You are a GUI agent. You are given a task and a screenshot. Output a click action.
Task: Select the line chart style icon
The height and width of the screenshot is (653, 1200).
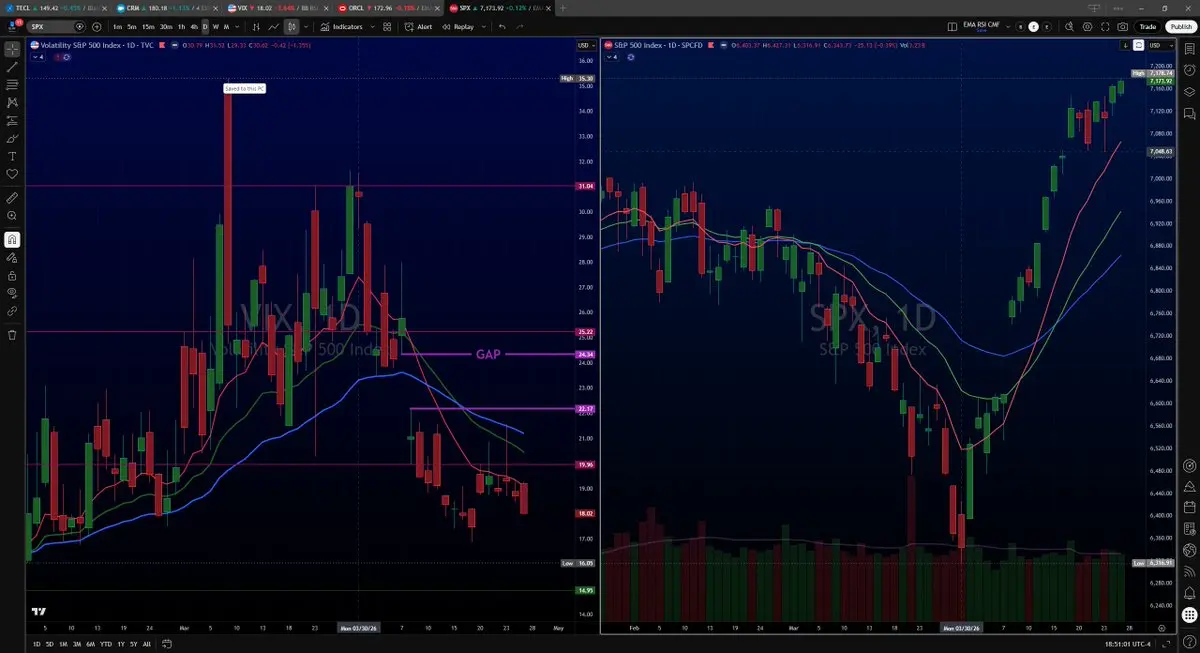pyautogui.click(x=273, y=27)
